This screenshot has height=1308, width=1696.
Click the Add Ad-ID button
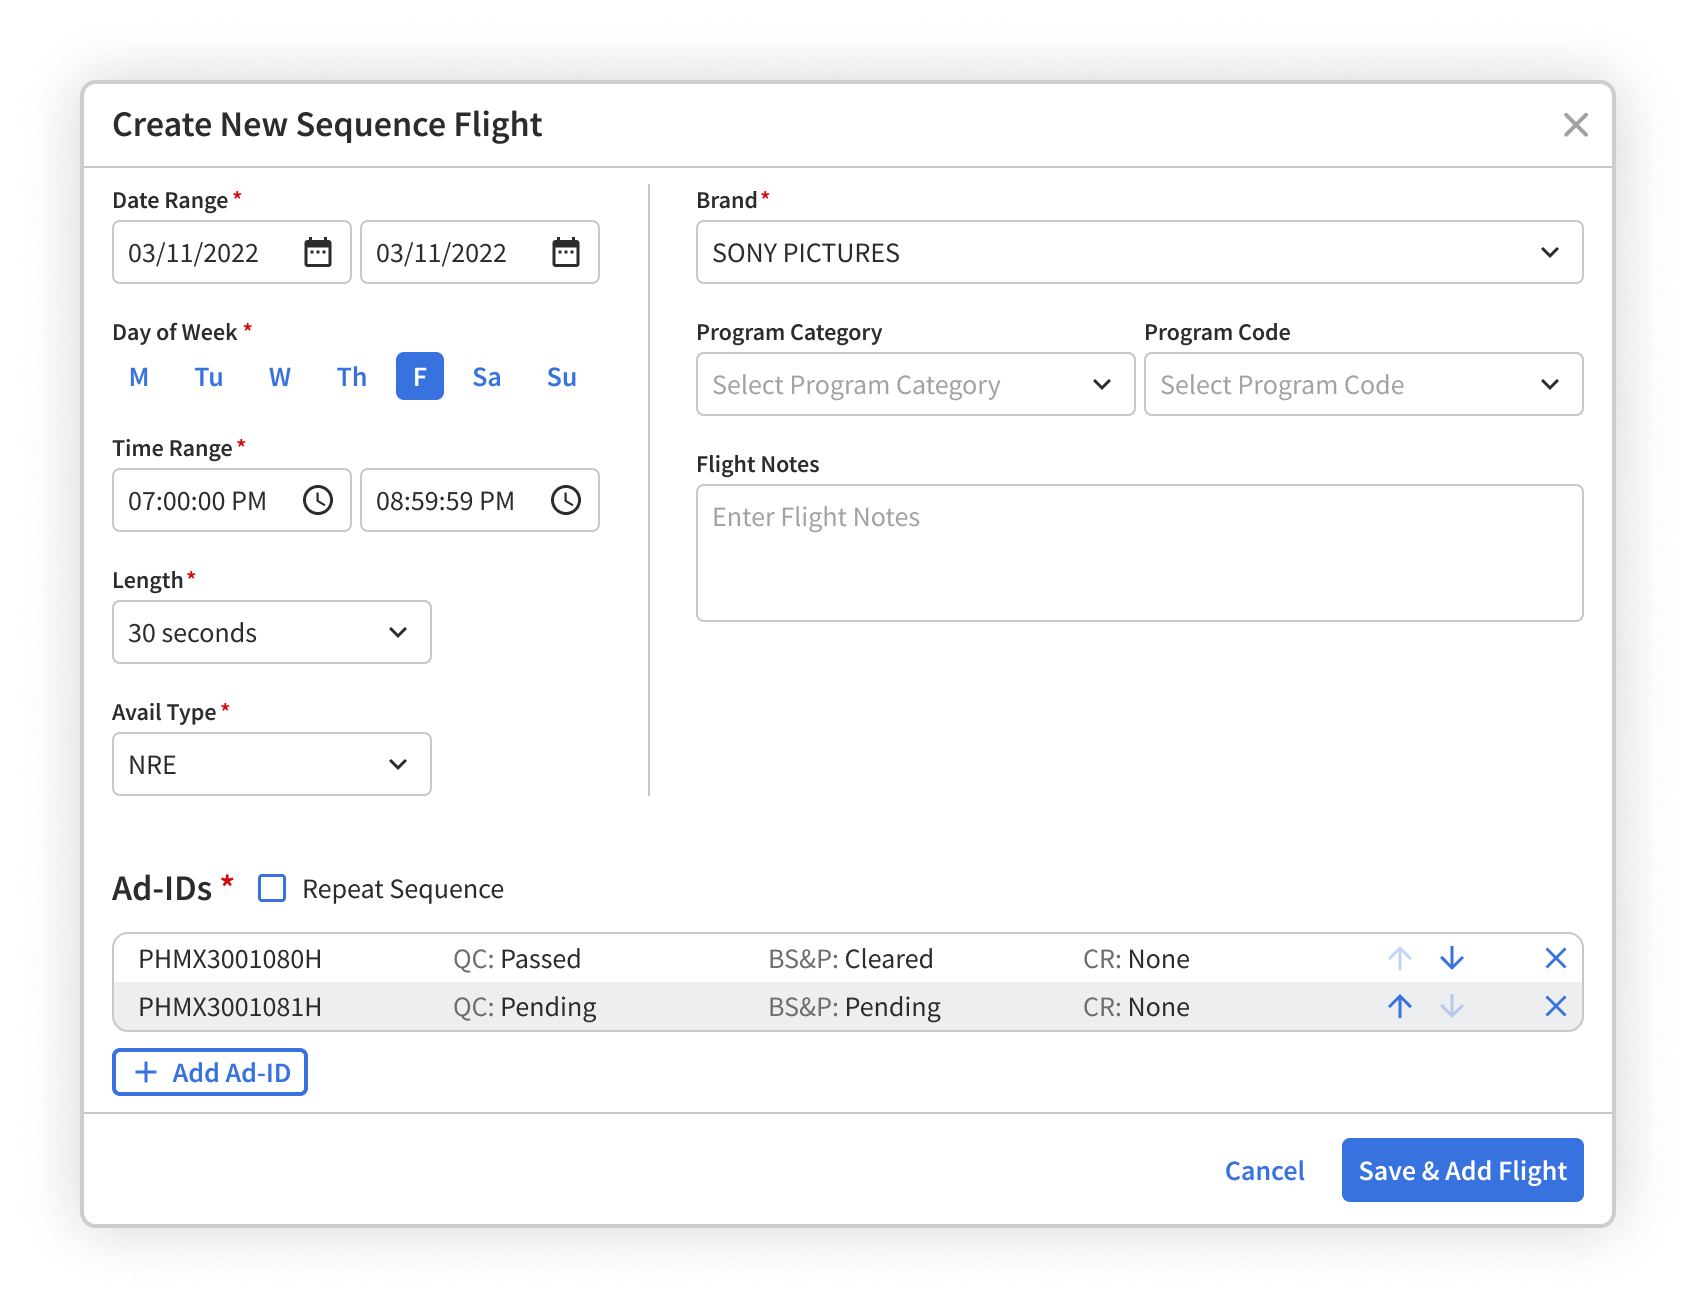click(209, 1071)
